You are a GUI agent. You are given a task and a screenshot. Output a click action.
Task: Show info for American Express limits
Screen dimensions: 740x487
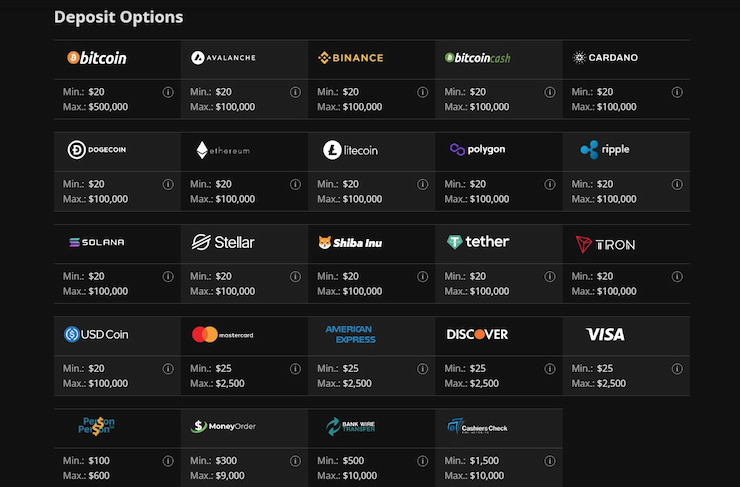point(422,369)
